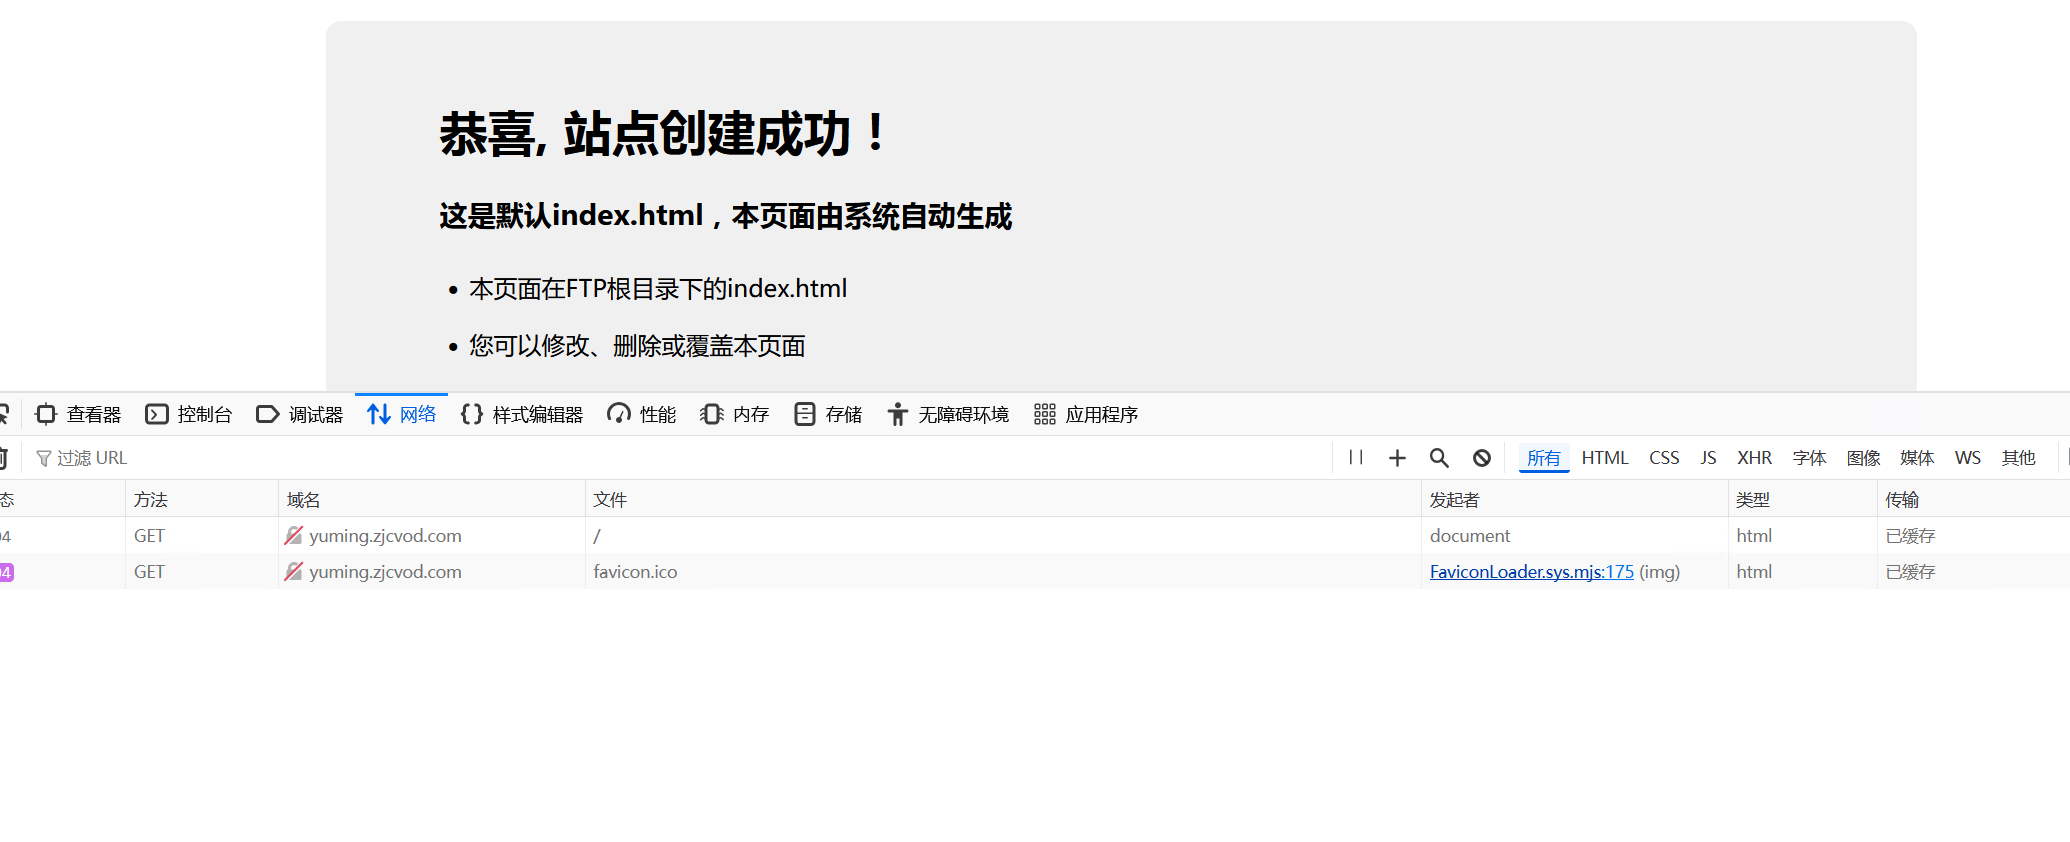Open the Memory (内存) panel
Image resolution: width=2070 pixels, height=842 pixels.
pyautogui.click(x=735, y=414)
